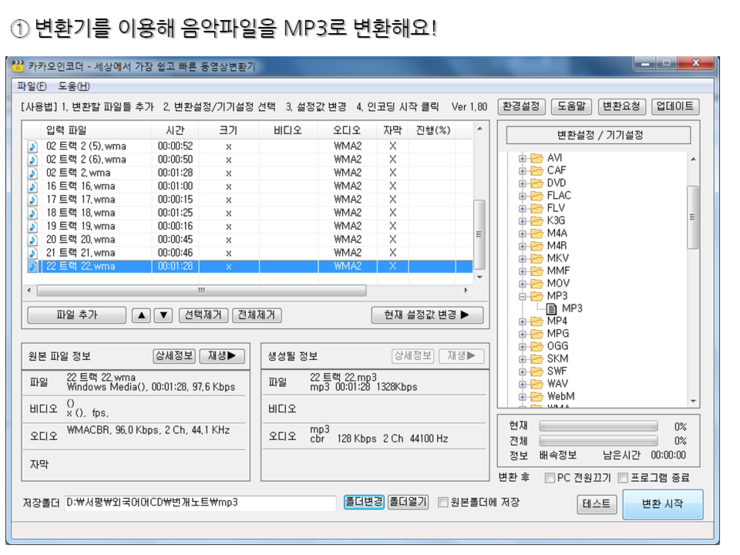Click the audio file icon of 22 트랙 22.wma

pyautogui.click(x=32, y=267)
